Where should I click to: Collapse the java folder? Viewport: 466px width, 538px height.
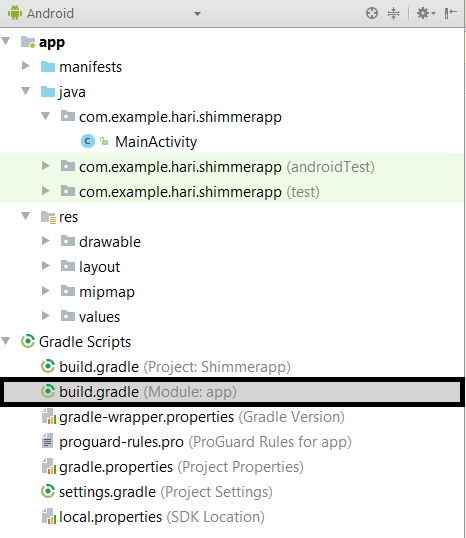coord(26,91)
